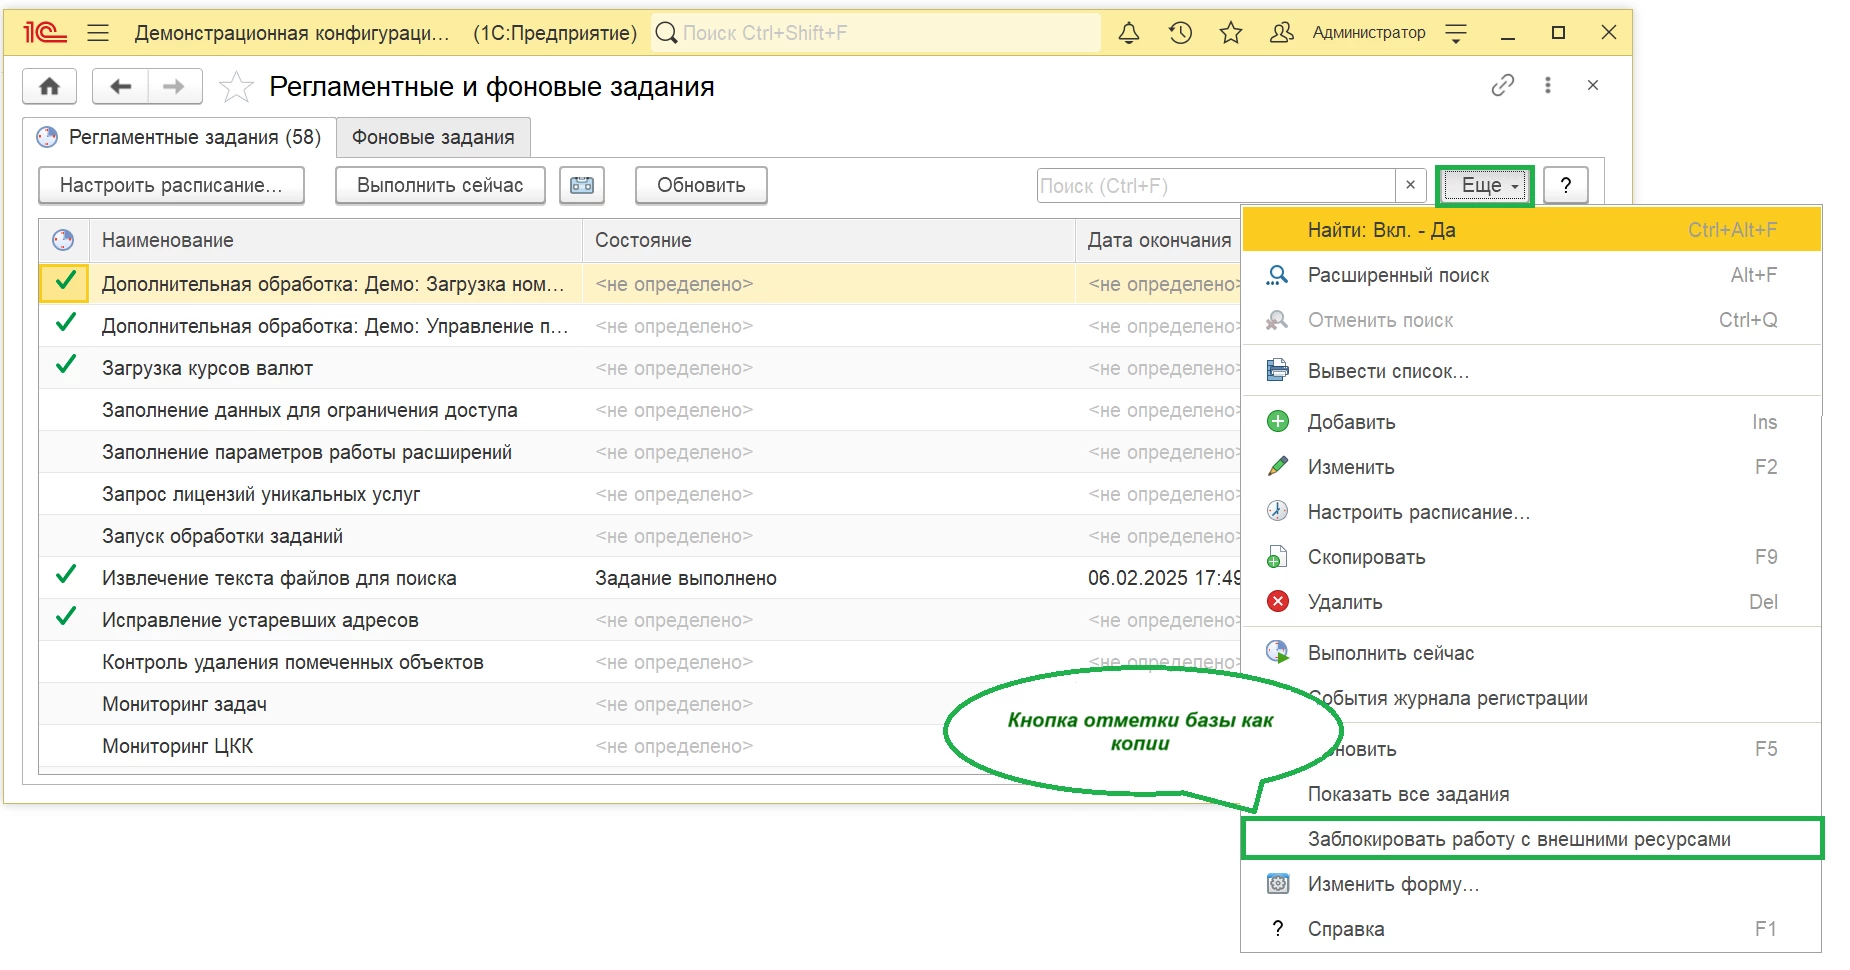
Task: Open the three-dot form options menu
Action: pyautogui.click(x=1547, y=86)
